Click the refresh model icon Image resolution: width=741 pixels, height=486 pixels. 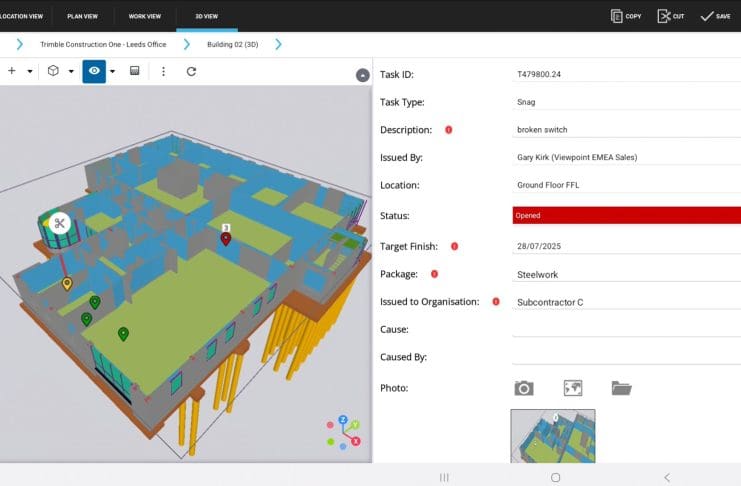[191, 72]
